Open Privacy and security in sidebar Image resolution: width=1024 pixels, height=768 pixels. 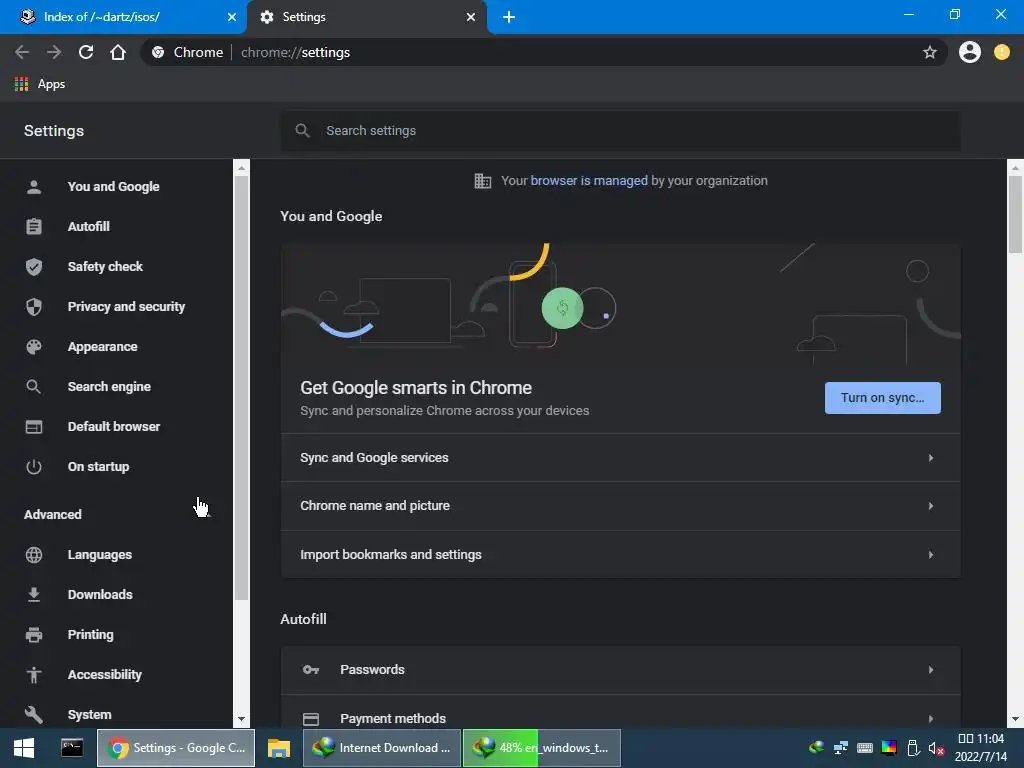point(126,306)
